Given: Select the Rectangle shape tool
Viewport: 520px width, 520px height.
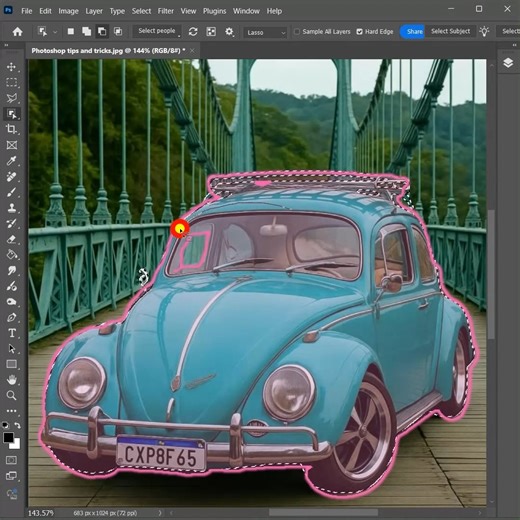Looking at the screenshot, I should (11, 364).
